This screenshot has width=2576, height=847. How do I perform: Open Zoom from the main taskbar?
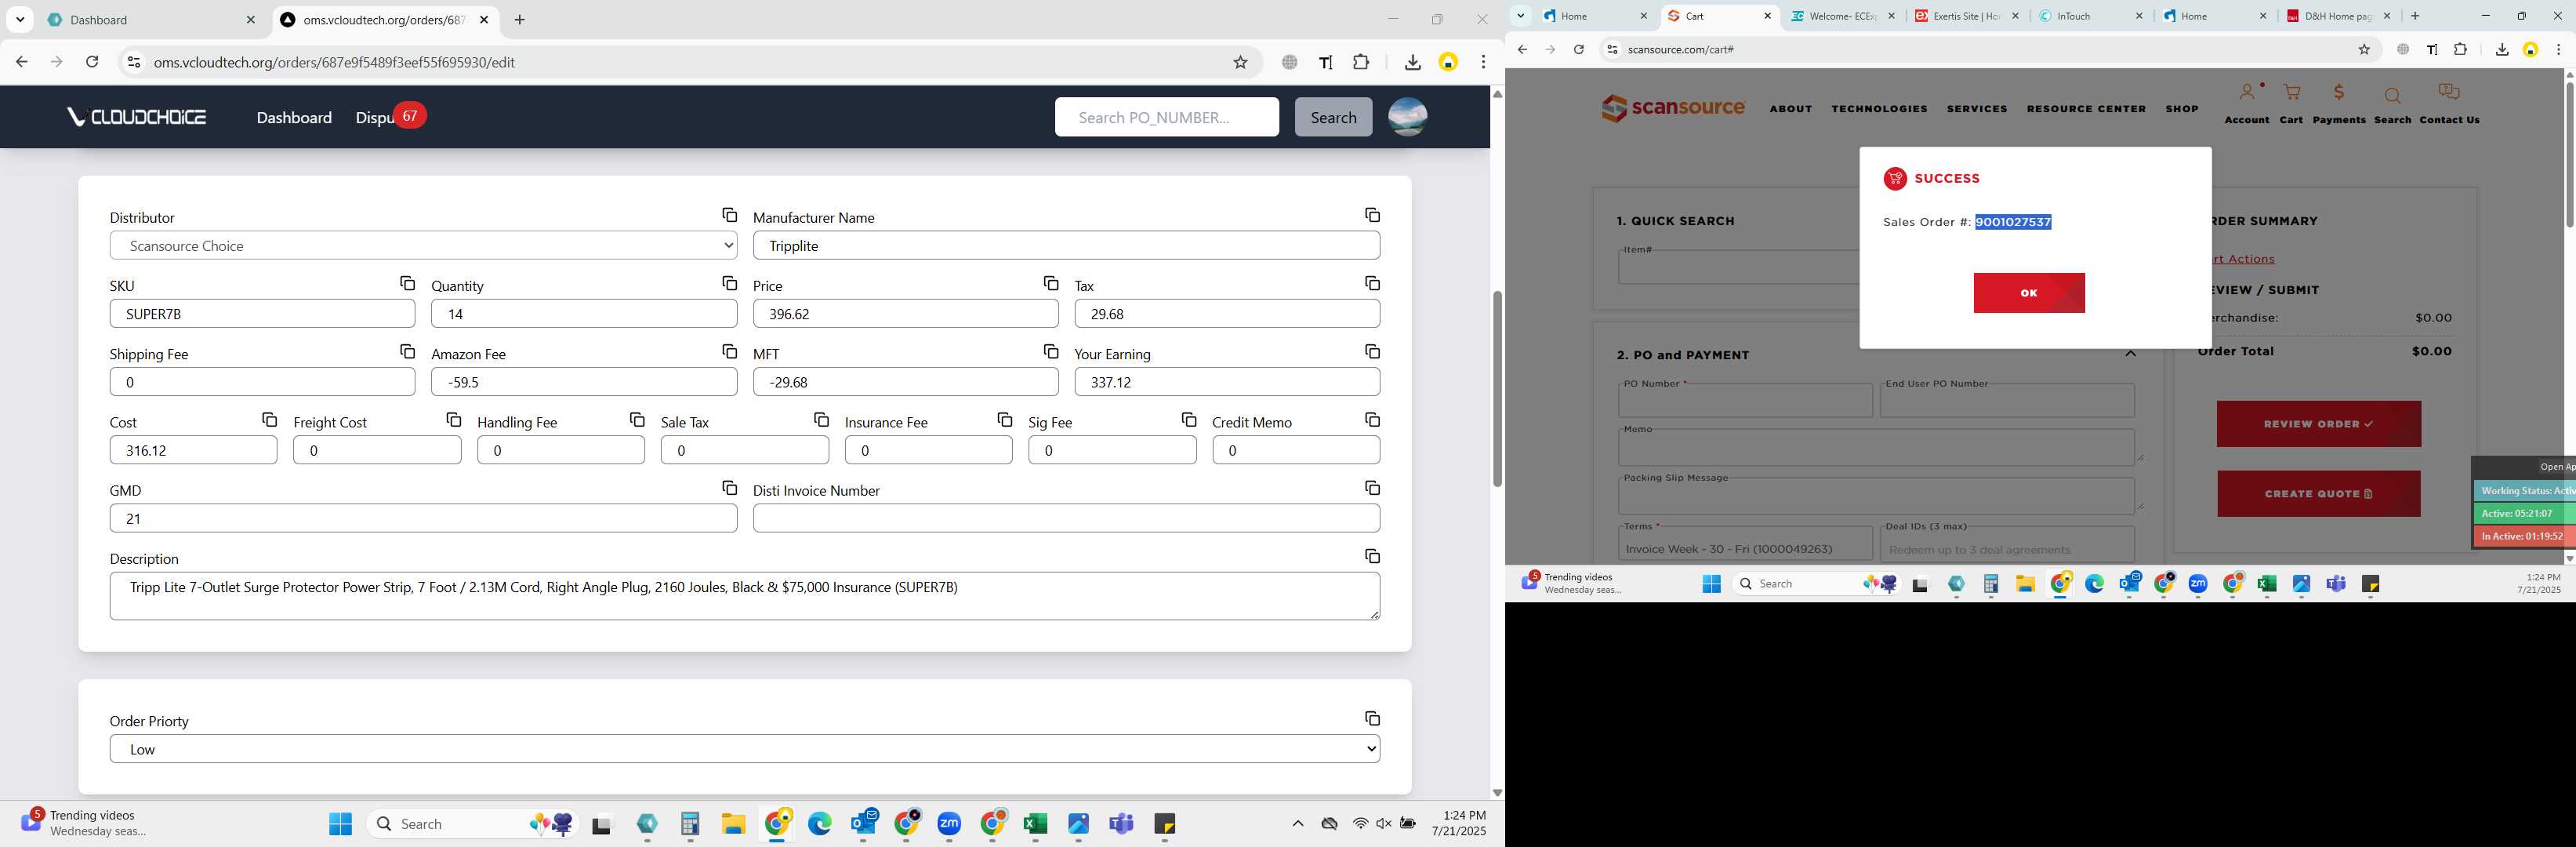(949, 824)
